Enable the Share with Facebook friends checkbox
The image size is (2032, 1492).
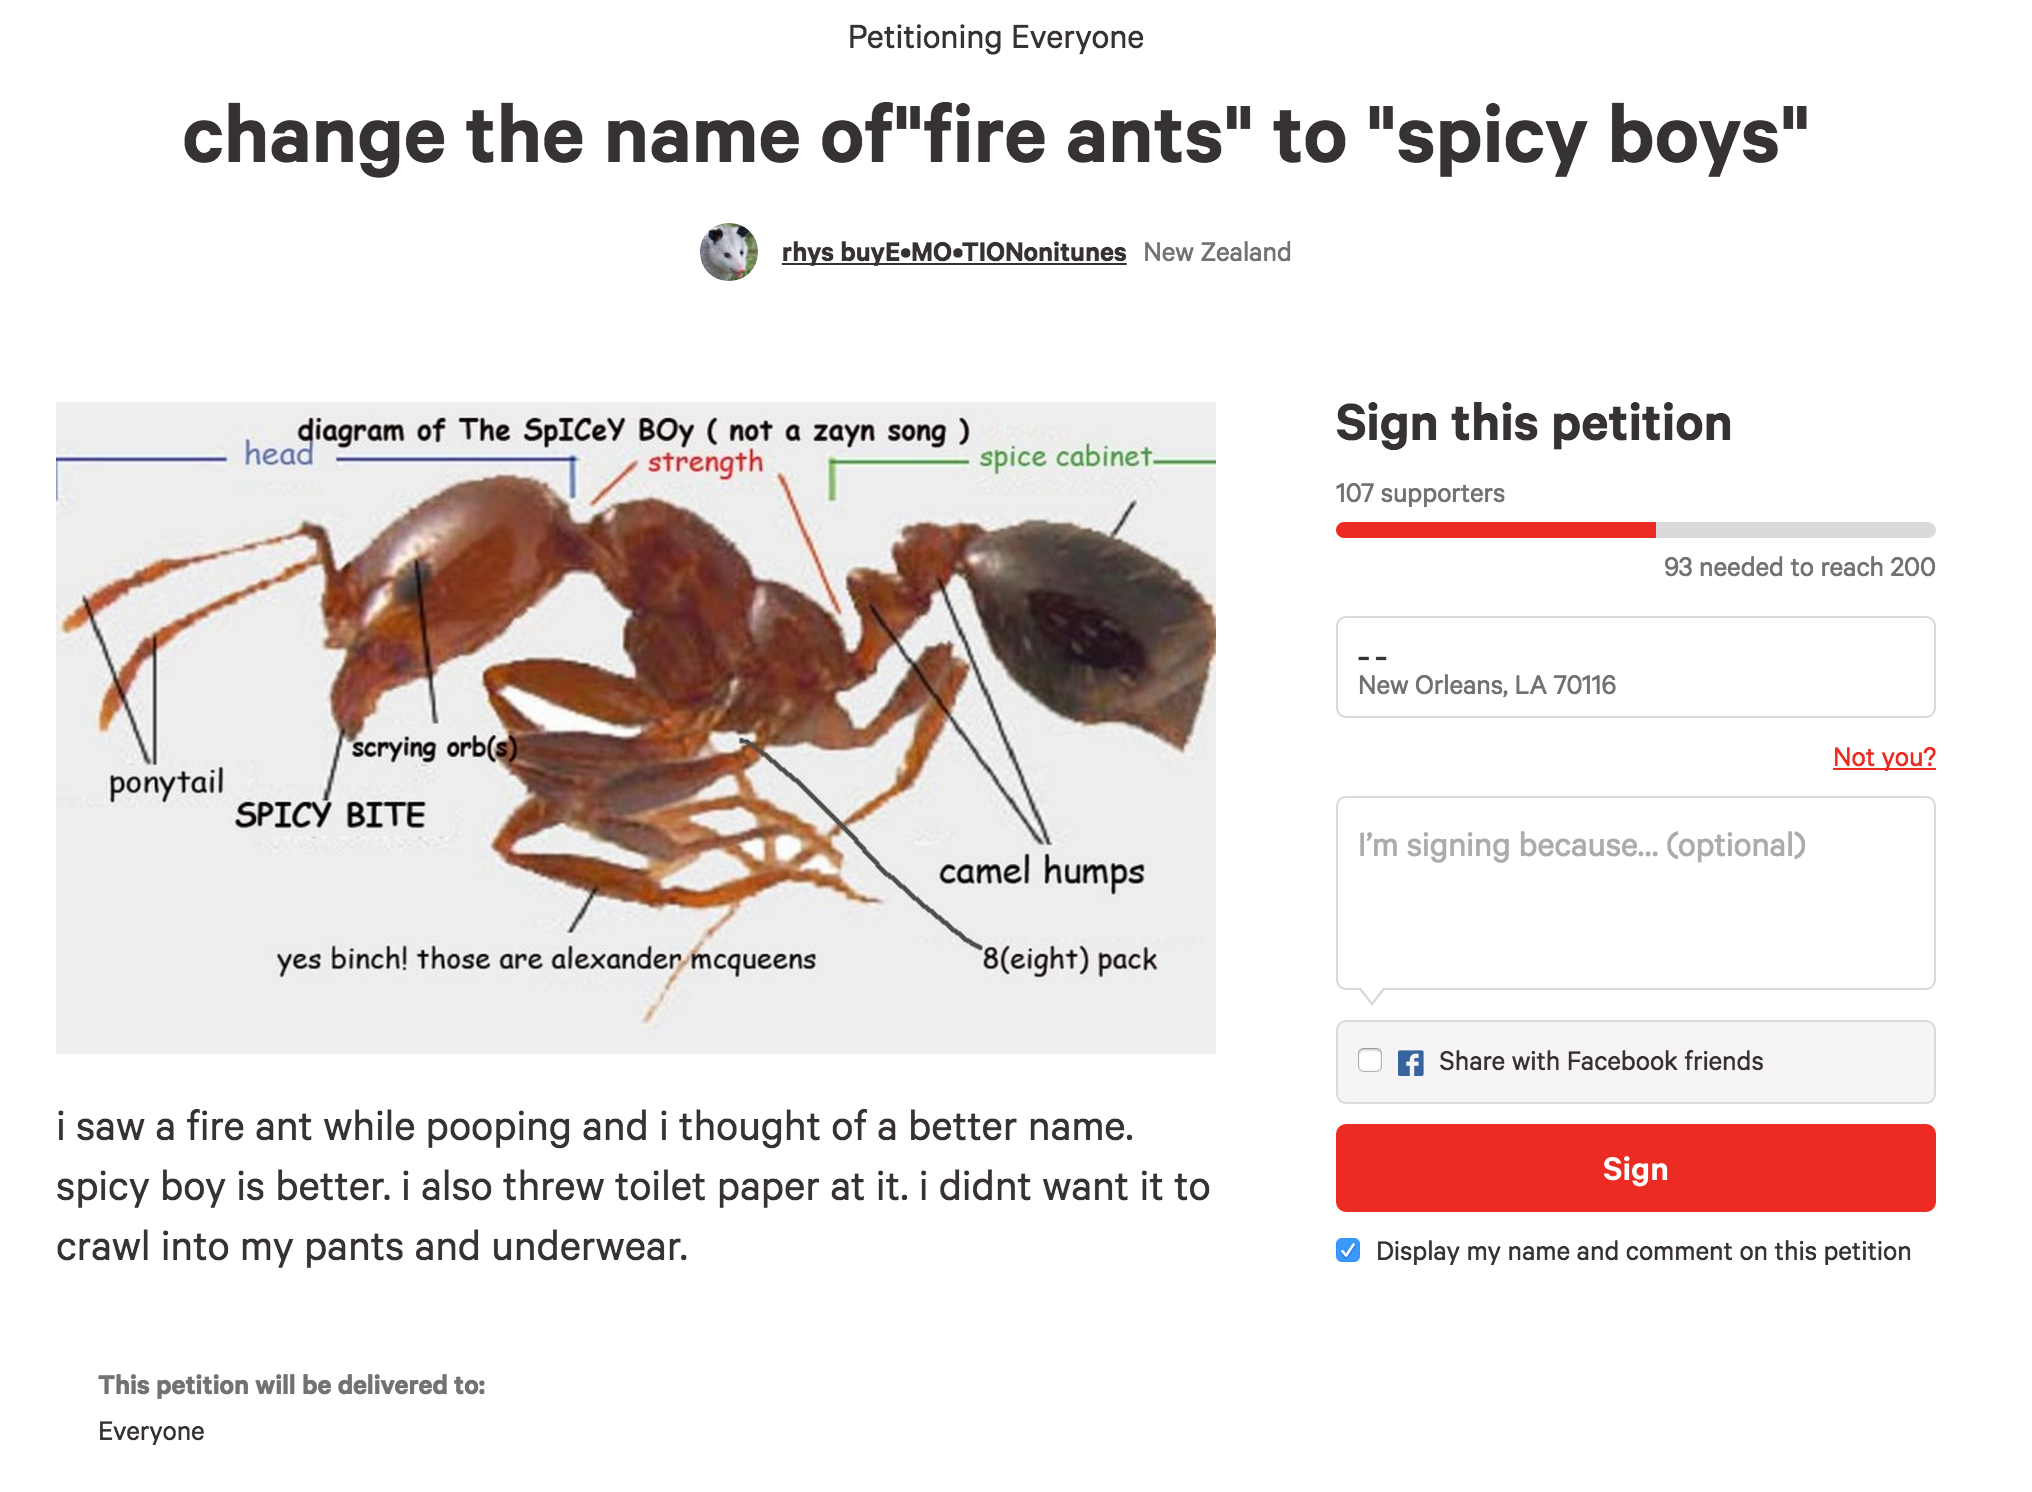(x=1370, y=1061)
